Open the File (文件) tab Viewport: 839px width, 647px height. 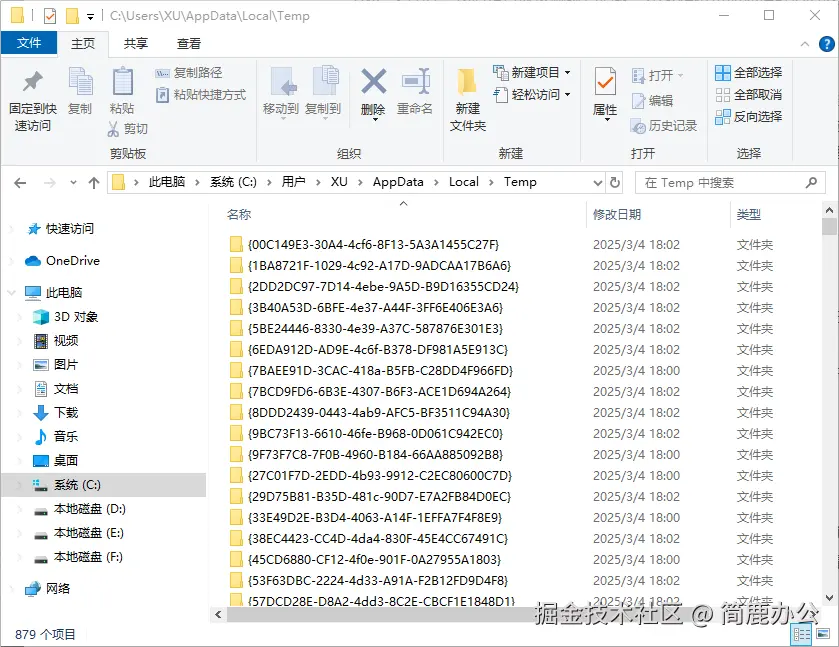pyautogui.click(x=29, y=43)
